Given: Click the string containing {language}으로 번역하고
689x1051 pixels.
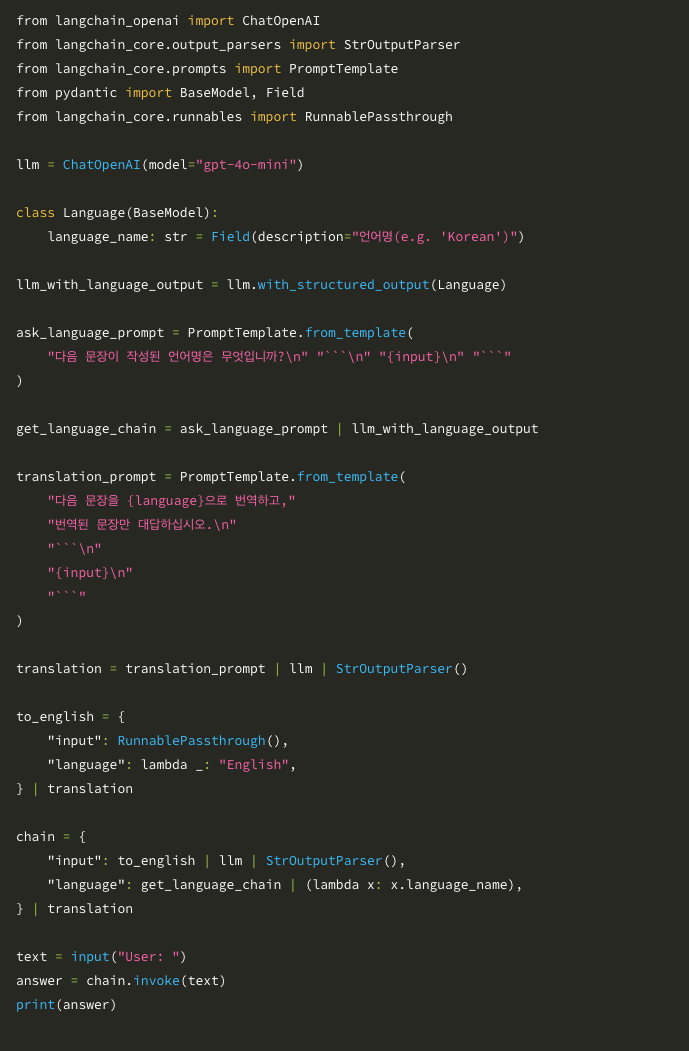Looking at the screenshot, I should (x=172, y=501).
